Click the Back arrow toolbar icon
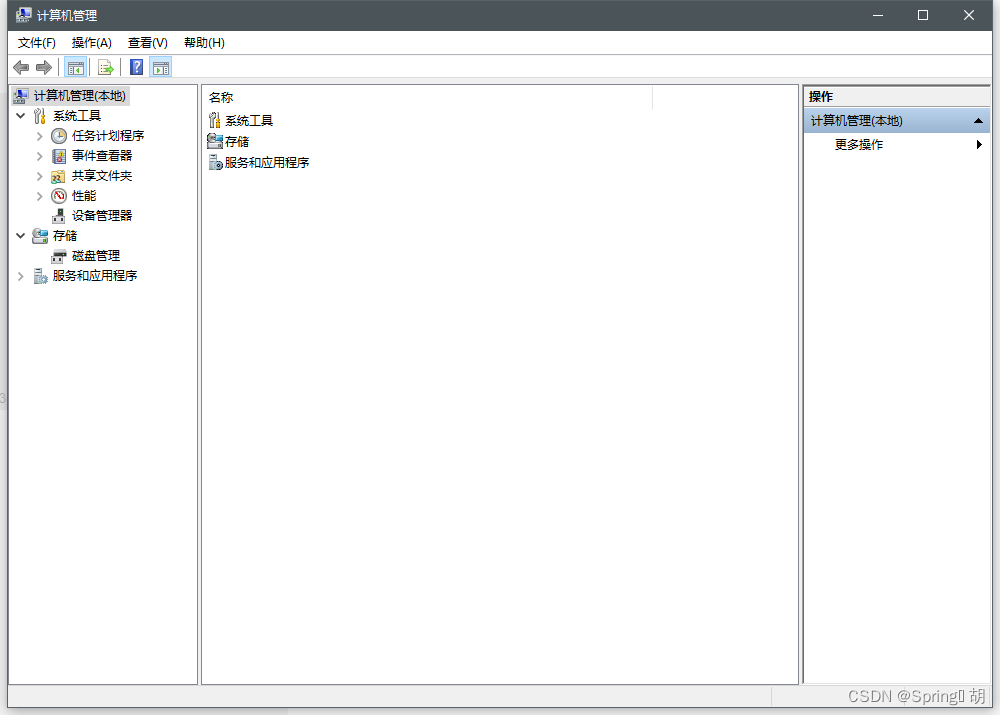This screenshot has height=715, width=1000. 21,68
